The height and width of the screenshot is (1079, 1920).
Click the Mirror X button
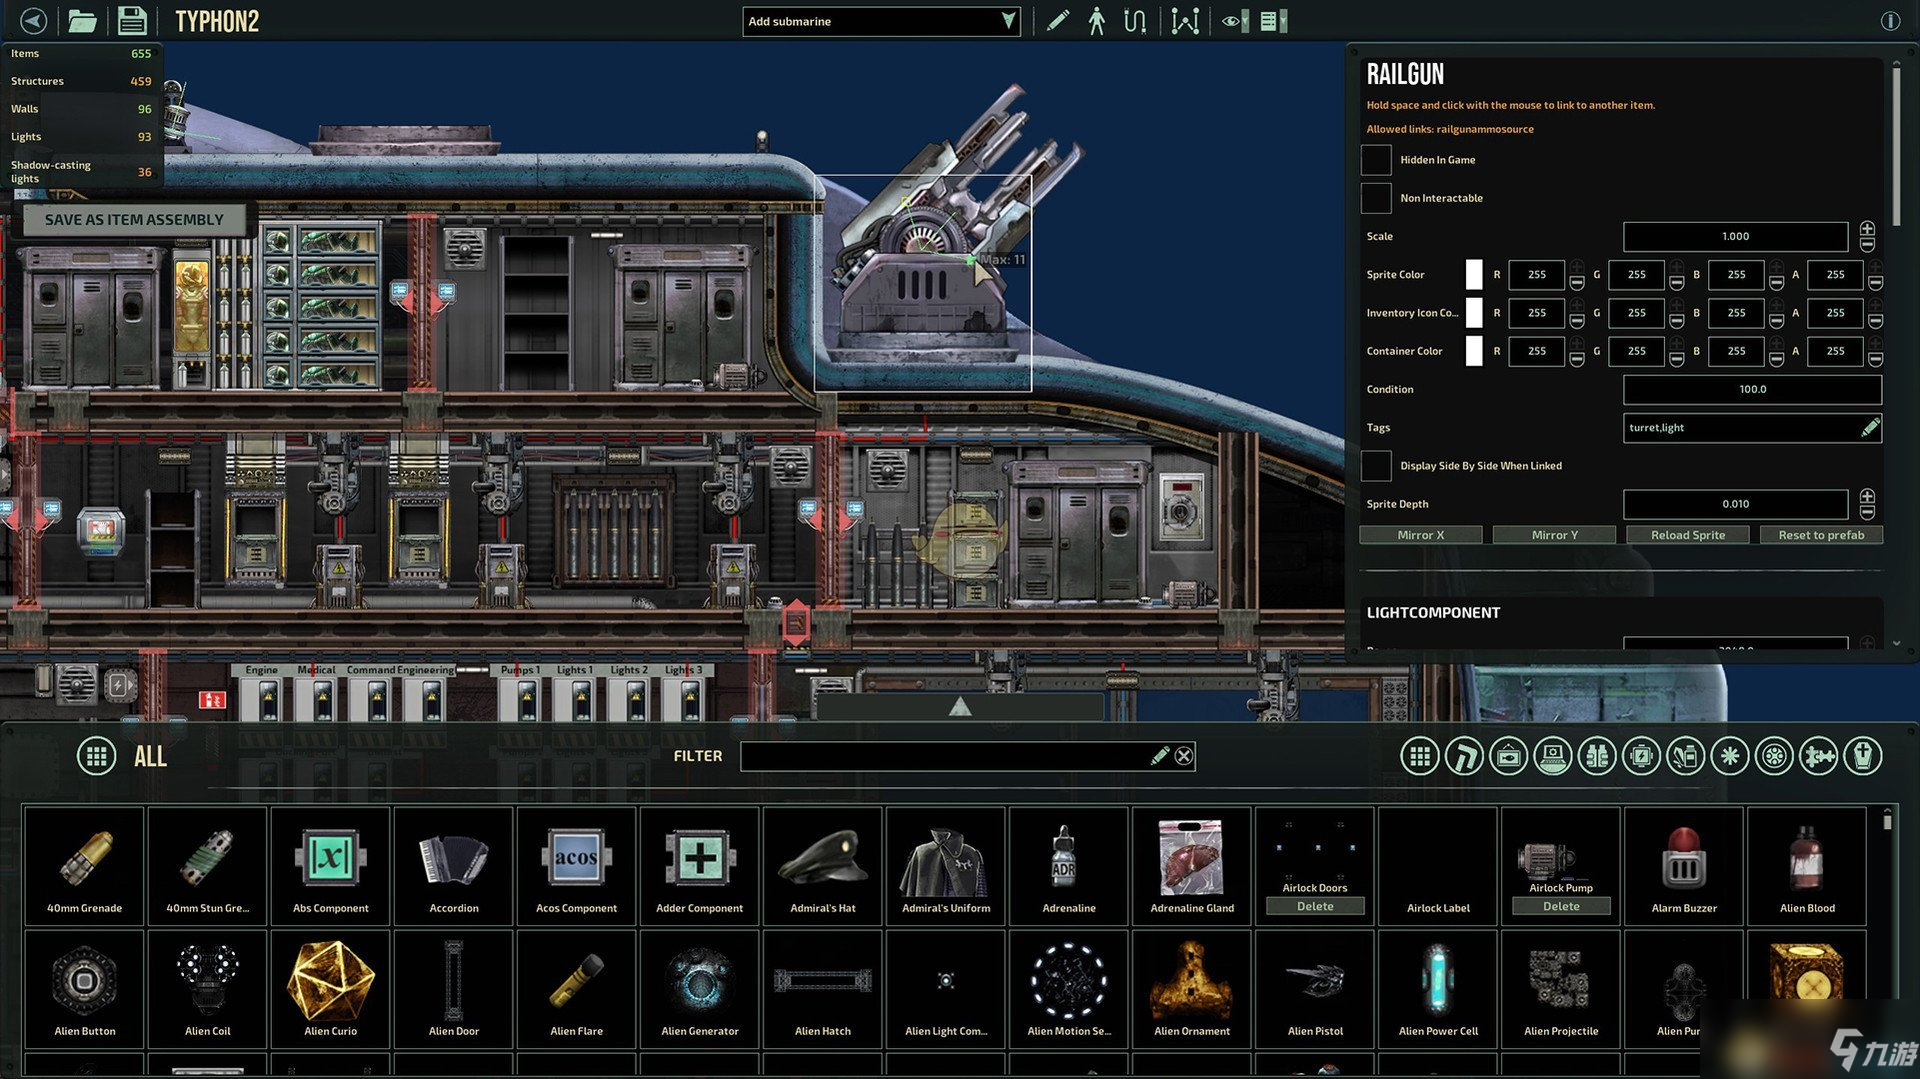1421,535
